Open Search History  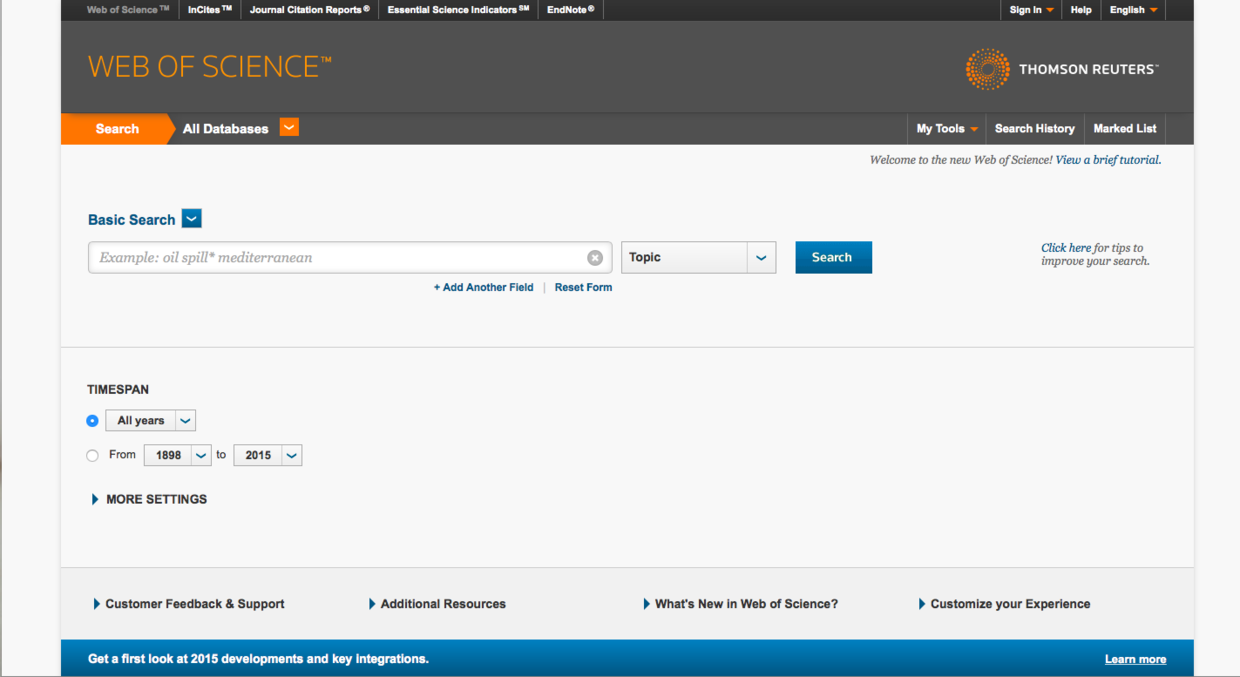pos(1035,129)
